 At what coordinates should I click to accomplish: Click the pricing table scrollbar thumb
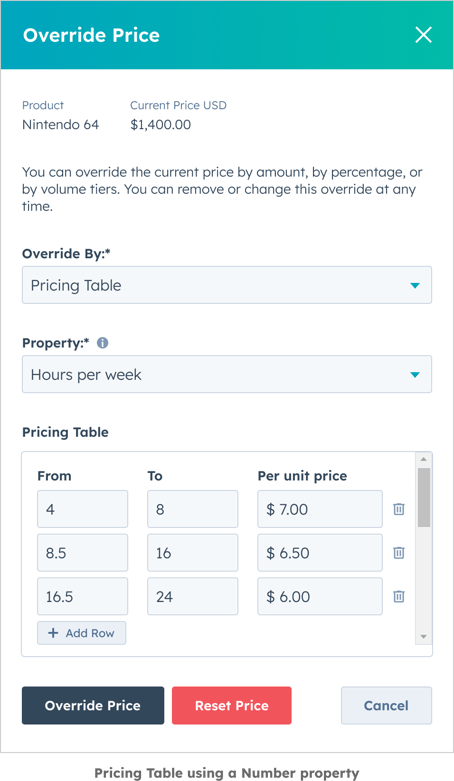pyautogui.click(x=424, y=497)
